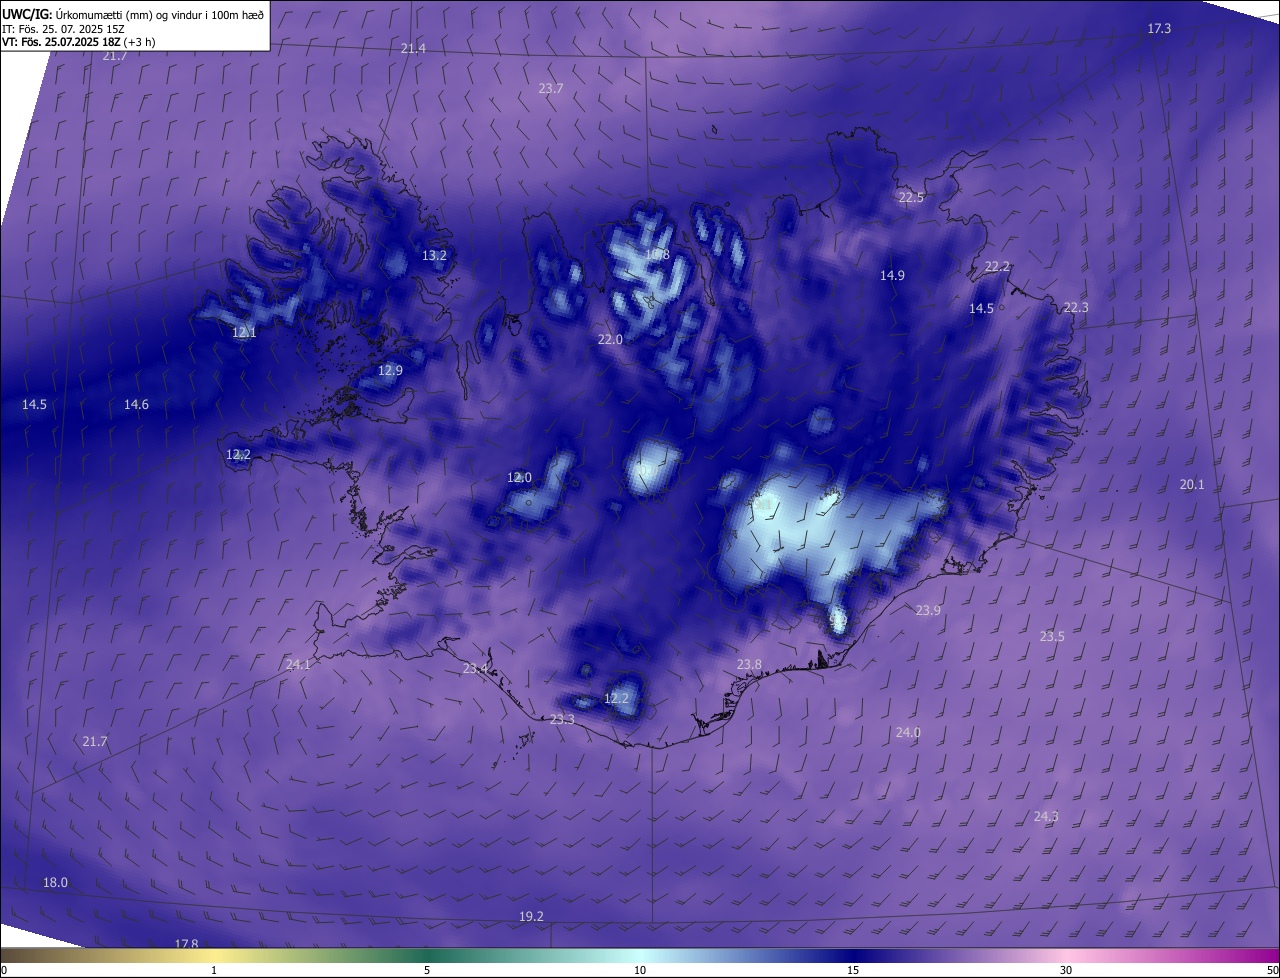Click the '15' tick on the color scale
The height and width of the screenshot is (978, 1280).
coord(853,970)
